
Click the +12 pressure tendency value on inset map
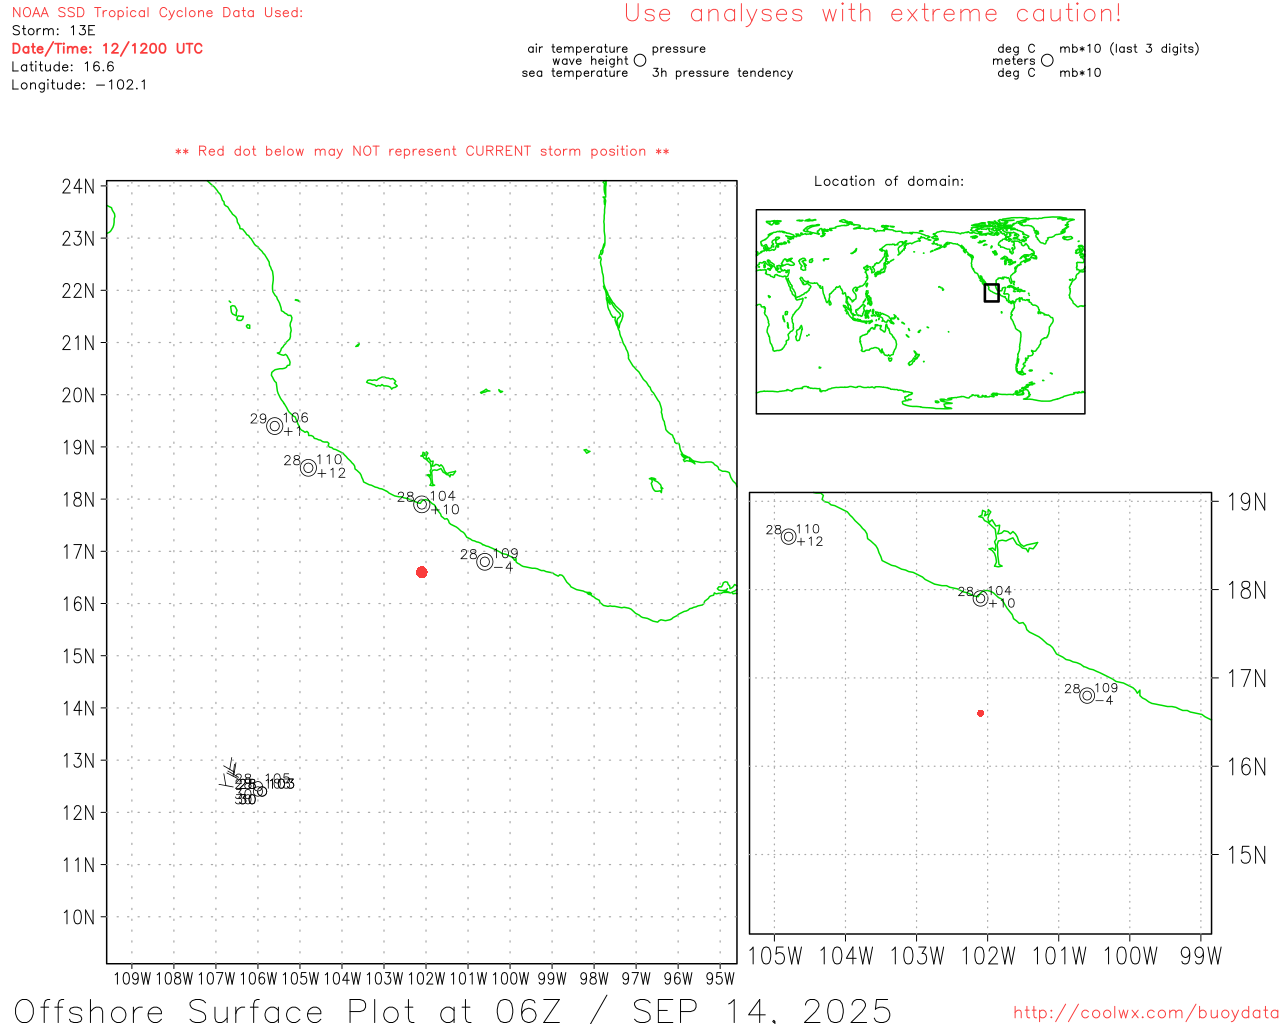click(810, 542)
